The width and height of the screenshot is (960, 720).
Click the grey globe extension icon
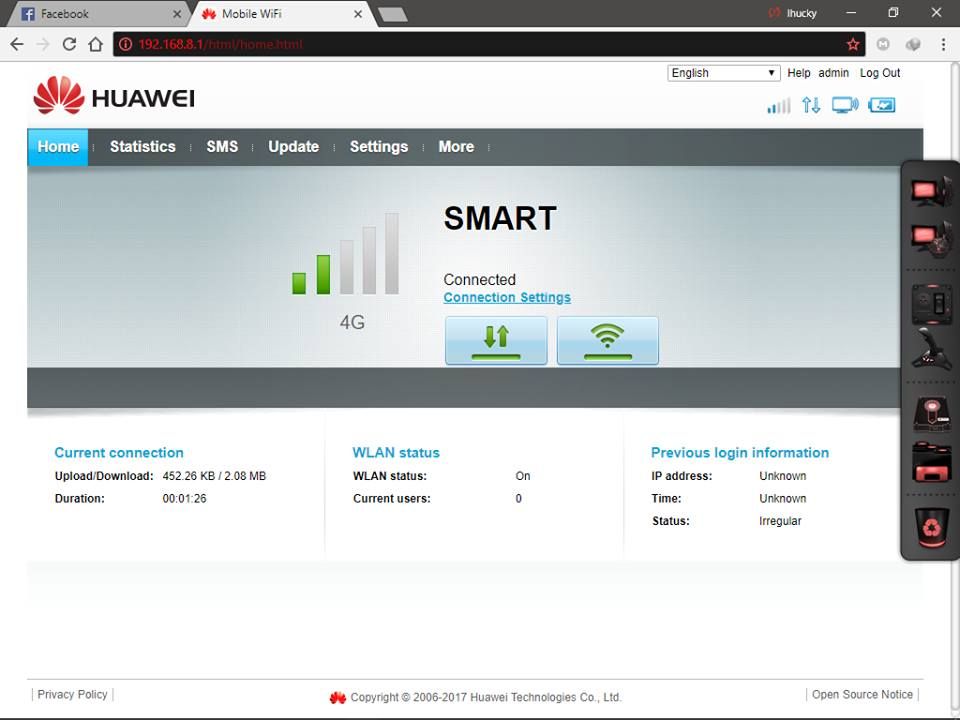(913, 44)
